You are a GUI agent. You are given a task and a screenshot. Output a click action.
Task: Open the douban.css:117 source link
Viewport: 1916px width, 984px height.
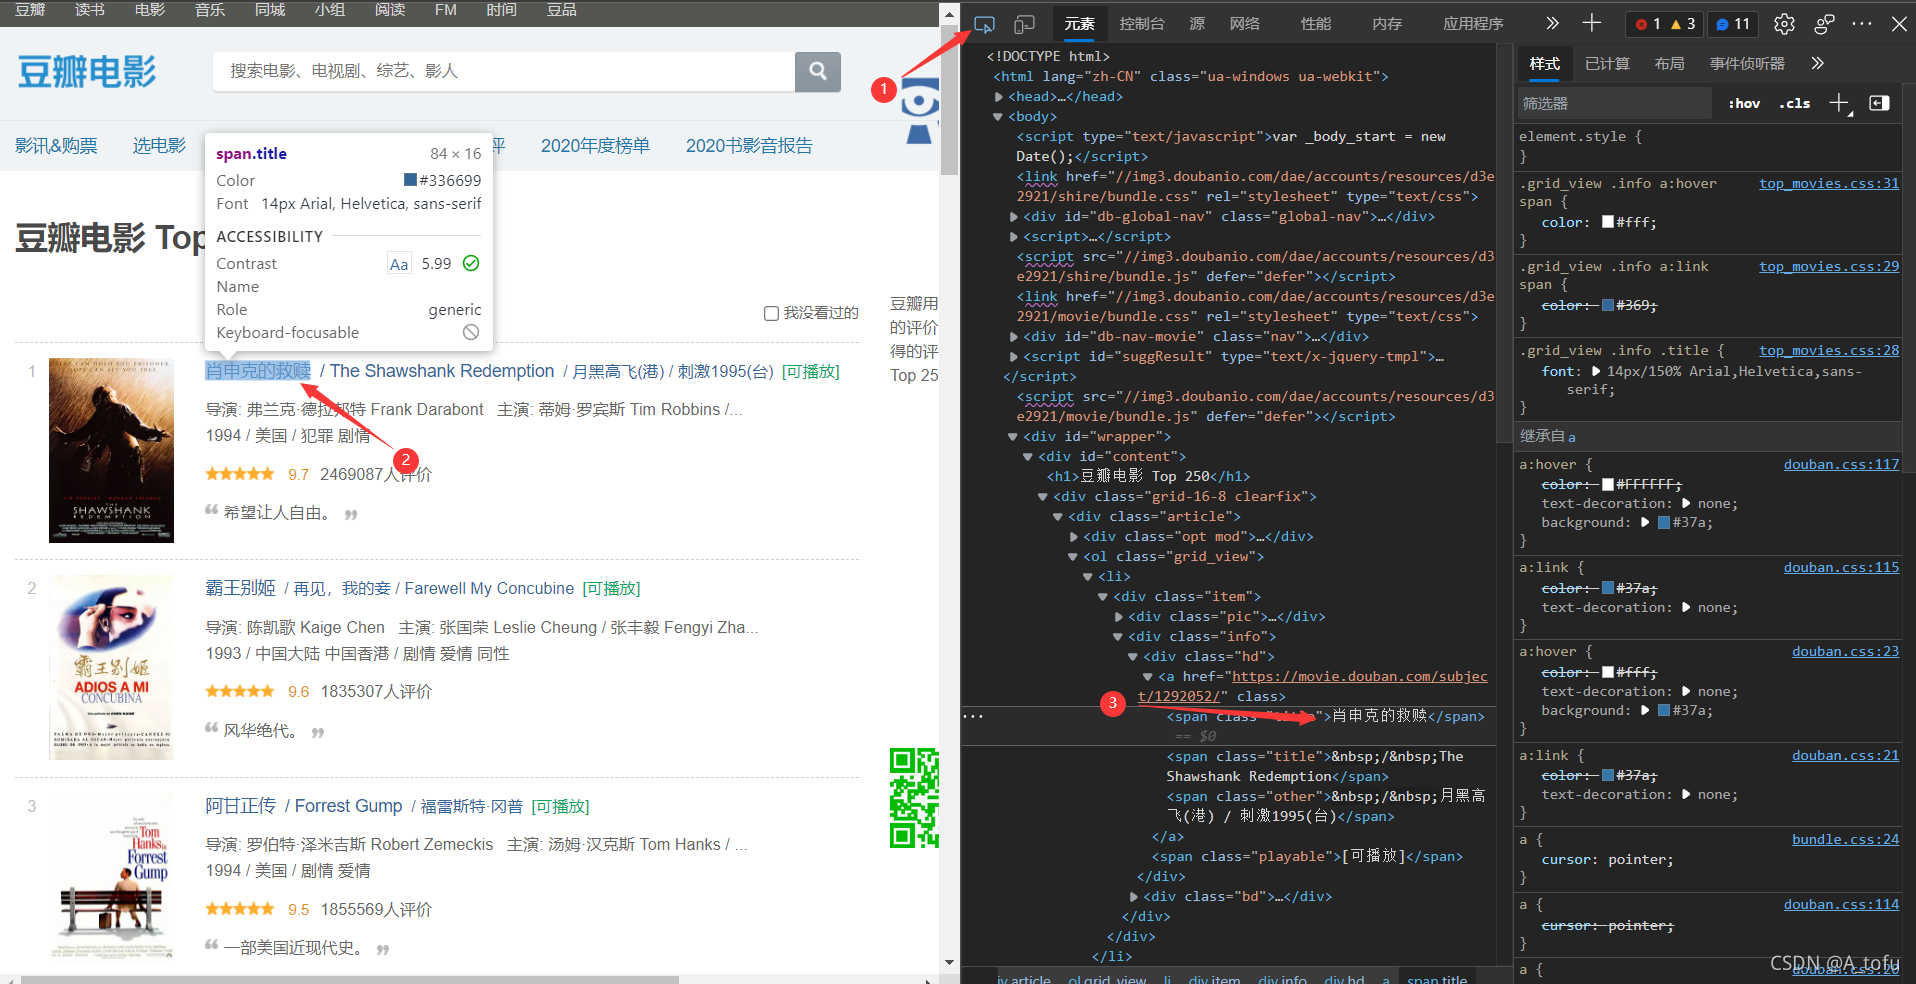pos(1841,464)
